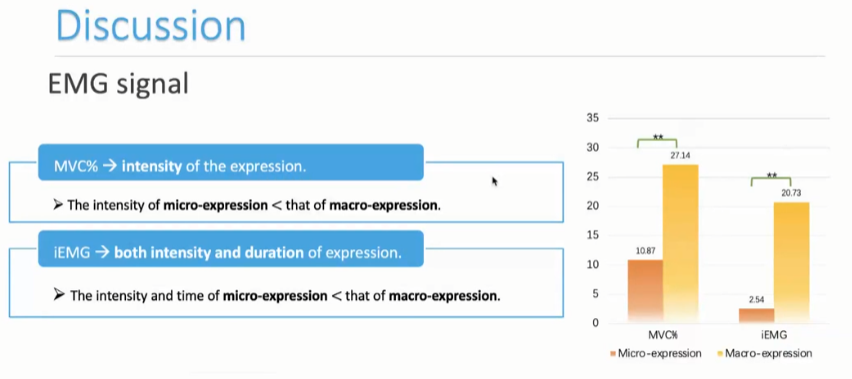Click the arrow bullet before 'The intensity and time'

point(59,295)
